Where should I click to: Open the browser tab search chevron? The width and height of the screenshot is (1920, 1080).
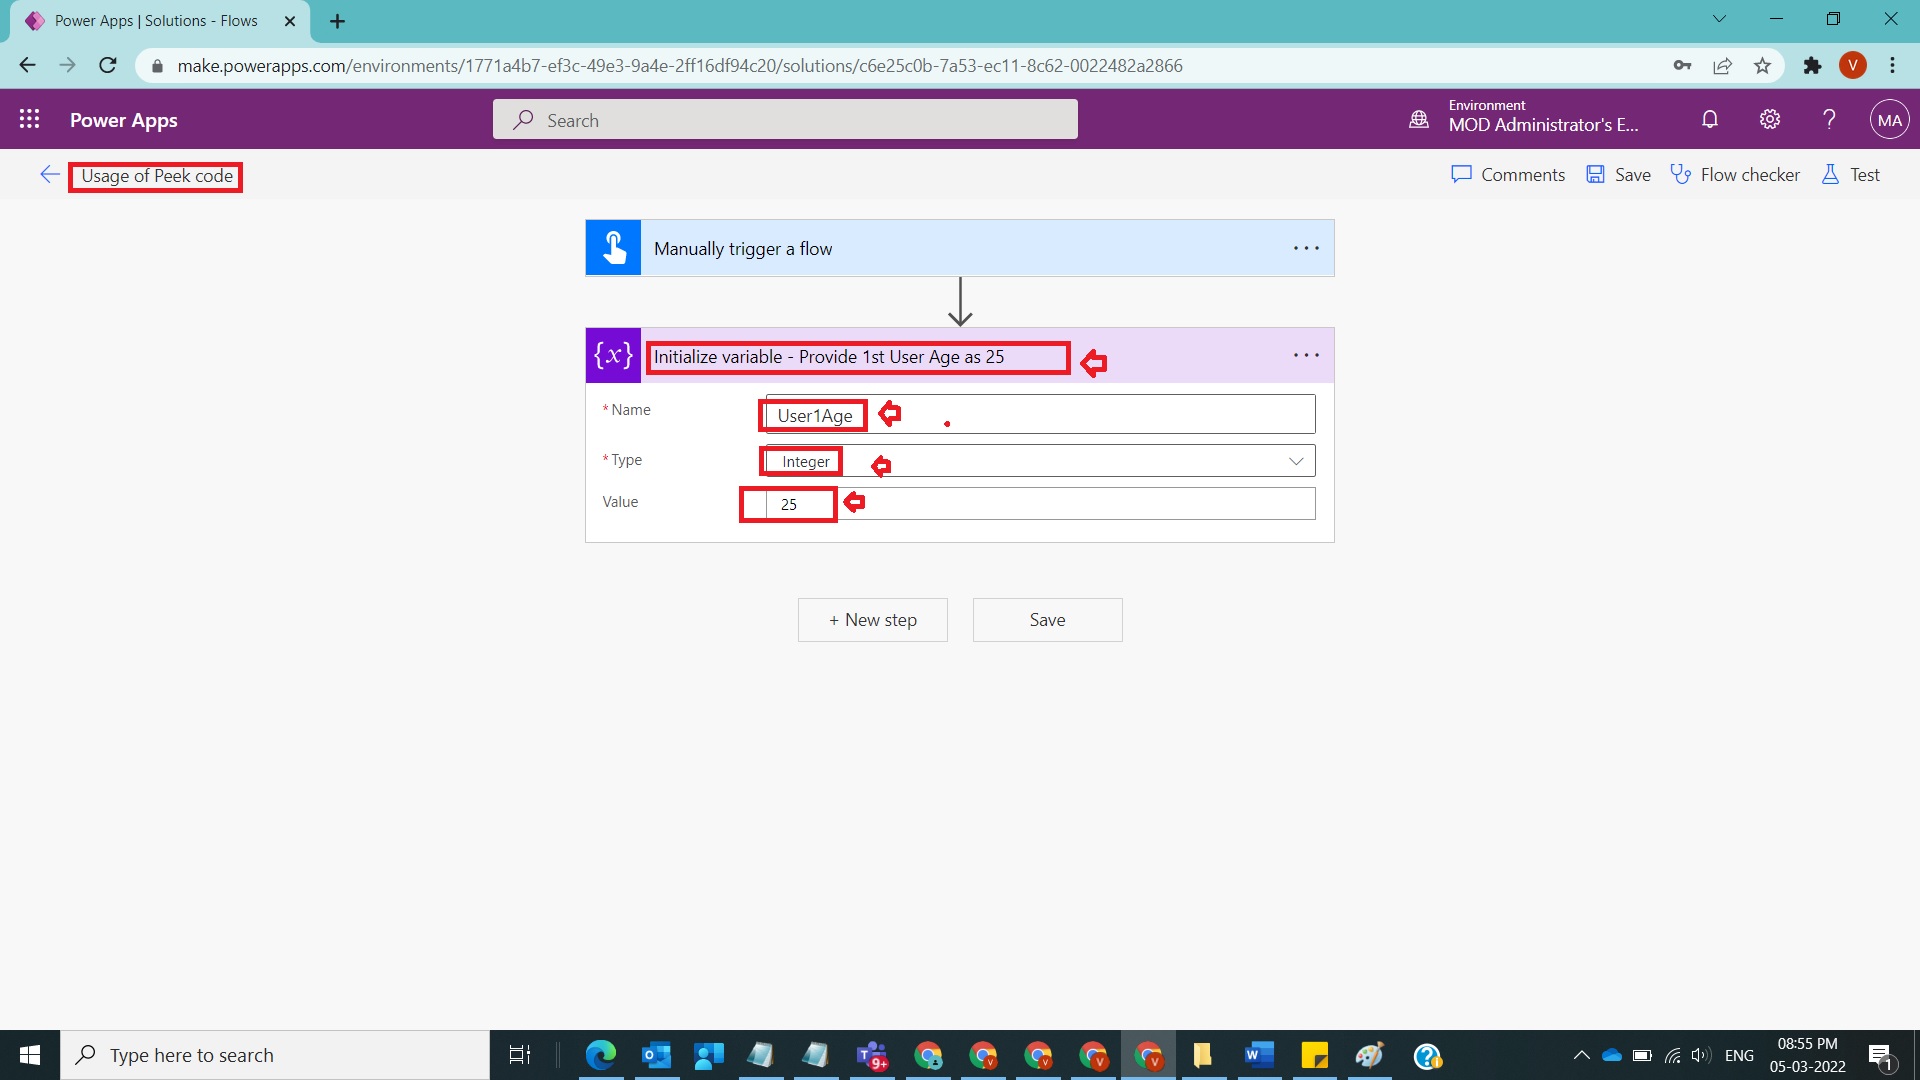1720,18
